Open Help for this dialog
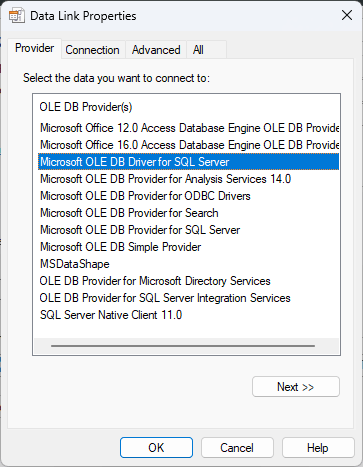The height and width of the screenshot is (467, 363). point(318,448)
